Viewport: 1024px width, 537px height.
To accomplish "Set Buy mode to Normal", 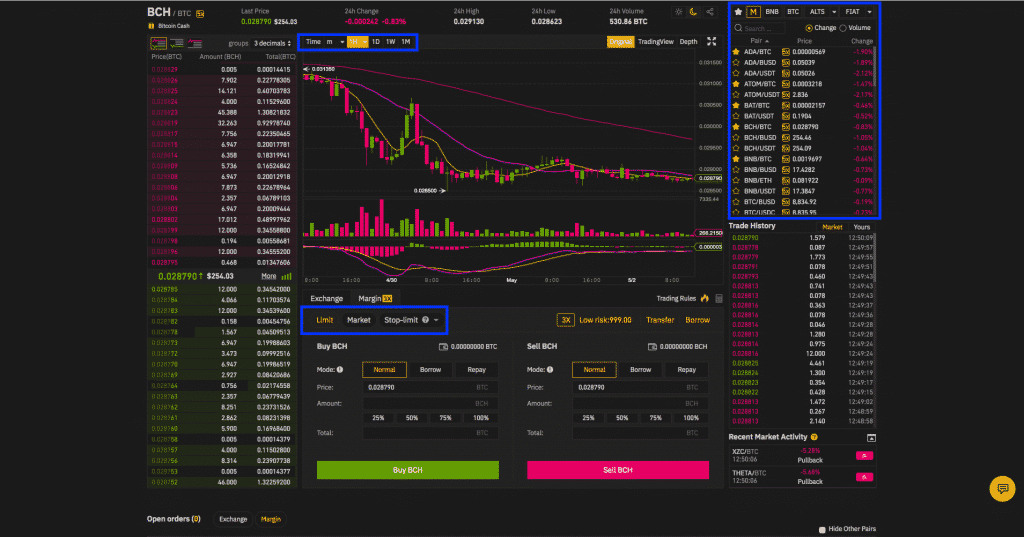I will pyautogui.click(x=384, y=370).
